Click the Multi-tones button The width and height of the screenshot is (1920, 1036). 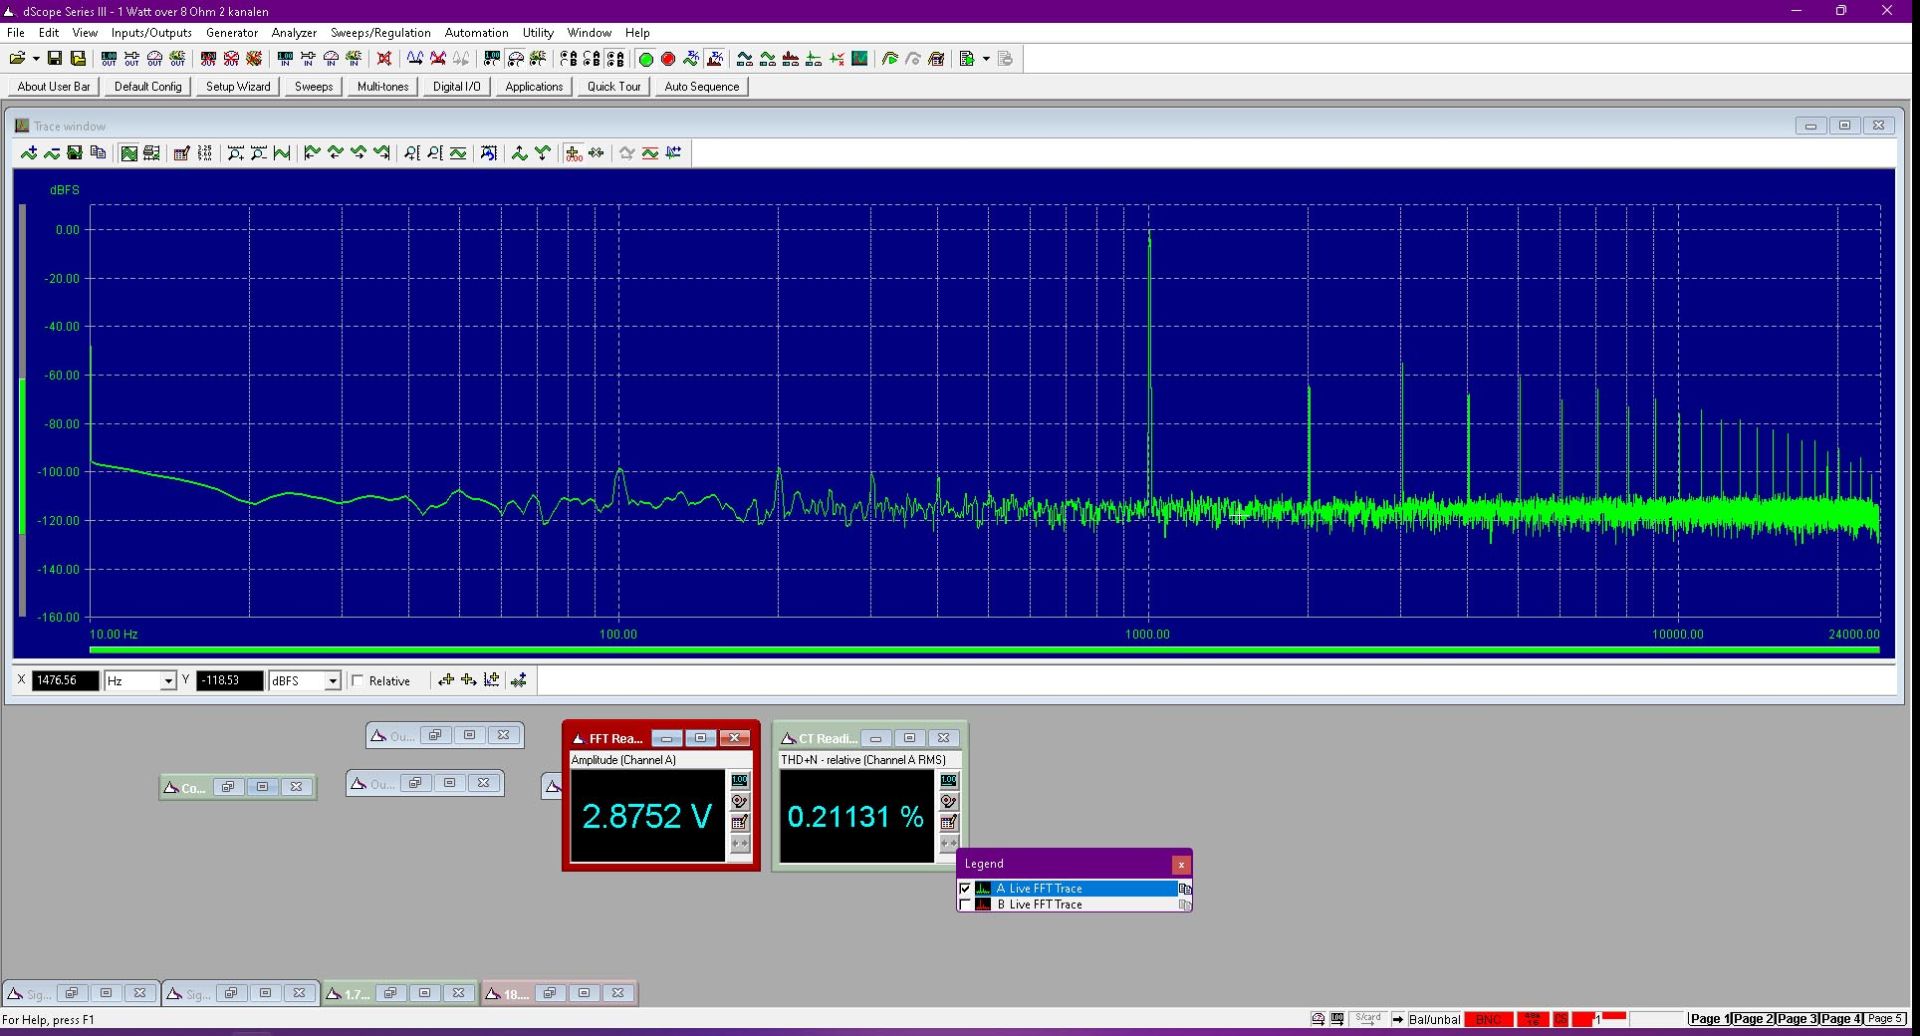coord(383,87)
